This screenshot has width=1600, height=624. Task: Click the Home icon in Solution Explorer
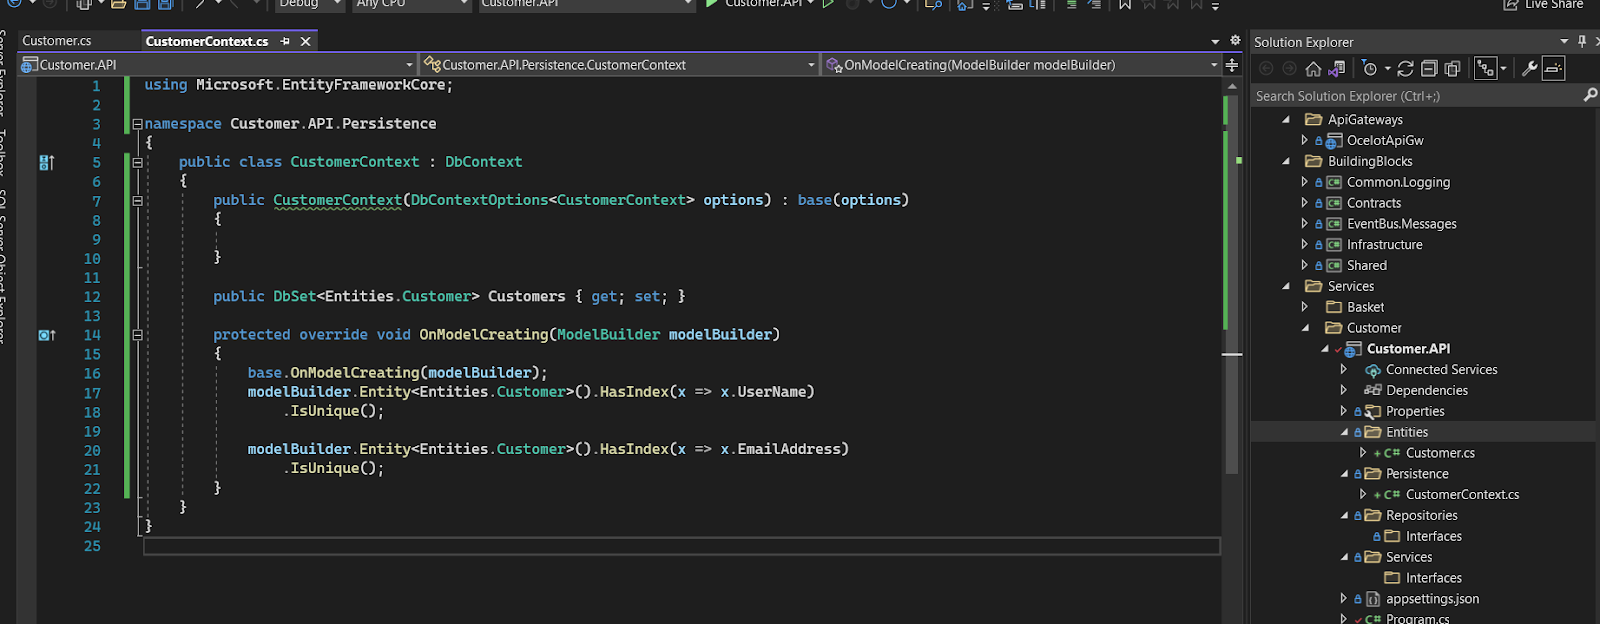tap(1313, 69)
